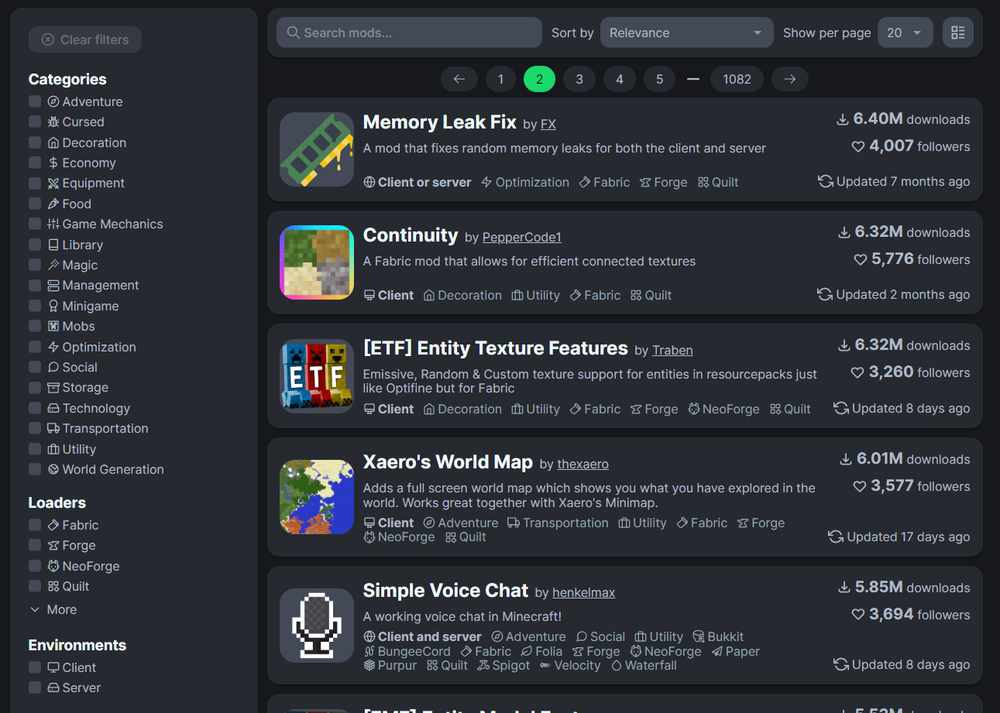The image size is (1000, 713).
Task: Open Memory Leak Fix mod icon
Action: pyautogui.click(x=317, y=149)
